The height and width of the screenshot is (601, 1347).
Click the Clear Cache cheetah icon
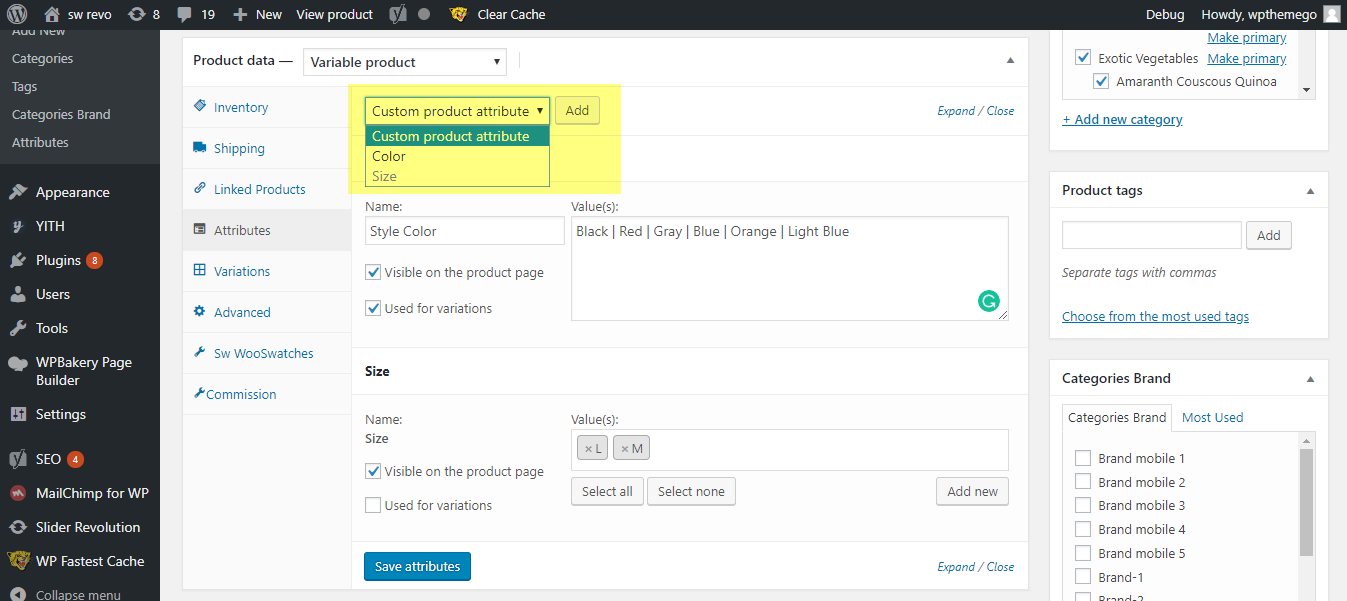click(x=459, y=14)
